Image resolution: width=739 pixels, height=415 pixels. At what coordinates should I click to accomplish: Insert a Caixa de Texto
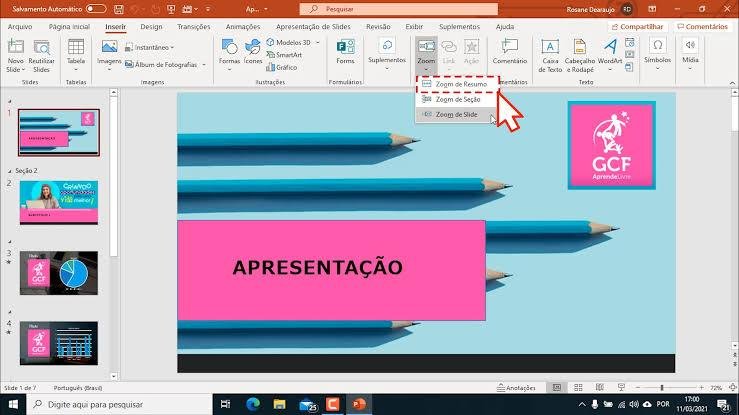(550, 56)
